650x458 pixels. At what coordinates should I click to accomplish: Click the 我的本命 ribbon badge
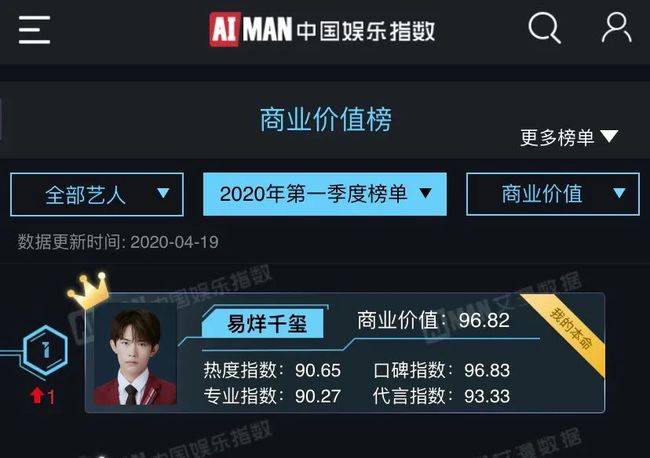[570, 327]
